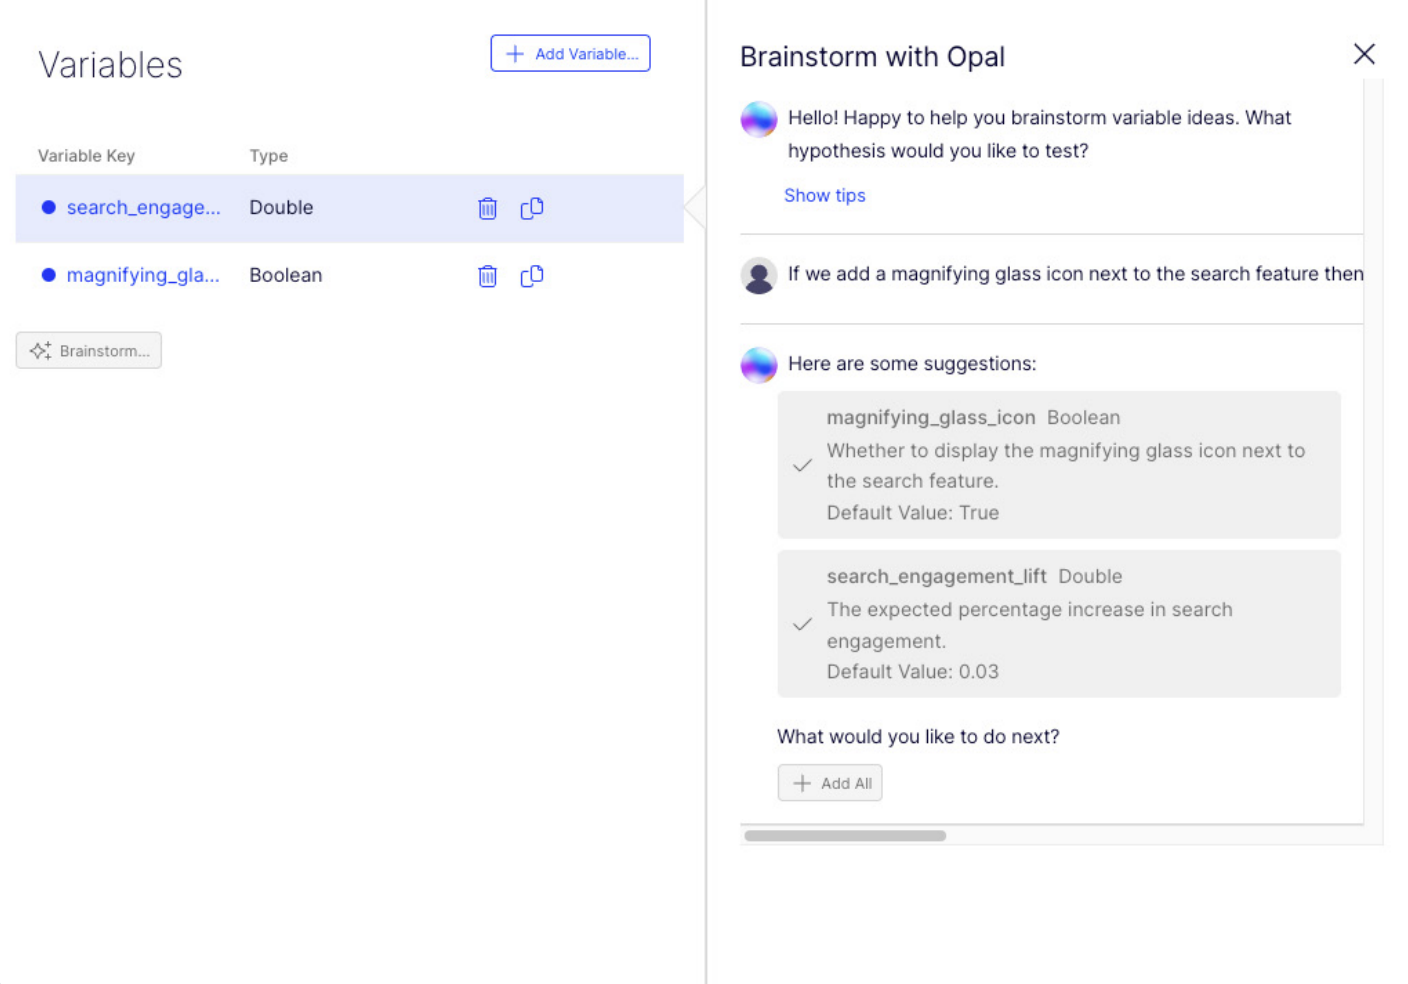Delete the search_engage variable via trash icon
The image size is (1408, 984).
(x=487, y=208)
